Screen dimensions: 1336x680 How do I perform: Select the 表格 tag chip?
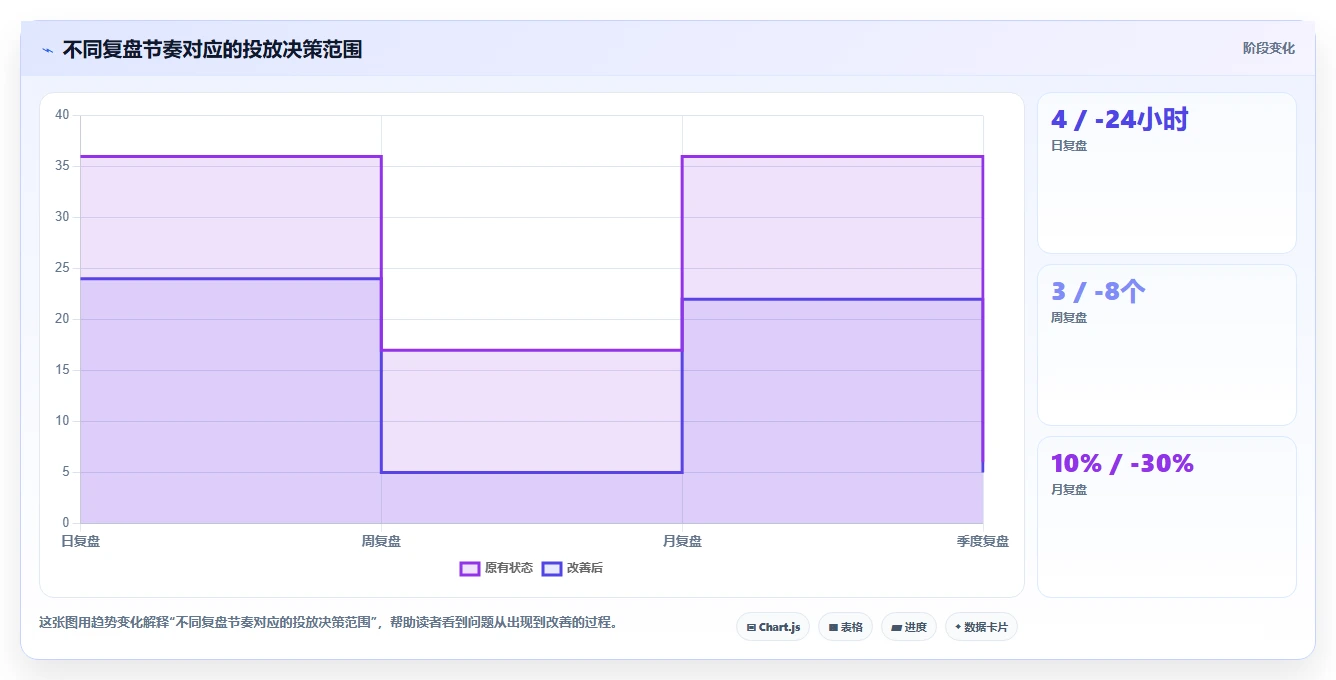pyautogui.click(x=845, y=627)
